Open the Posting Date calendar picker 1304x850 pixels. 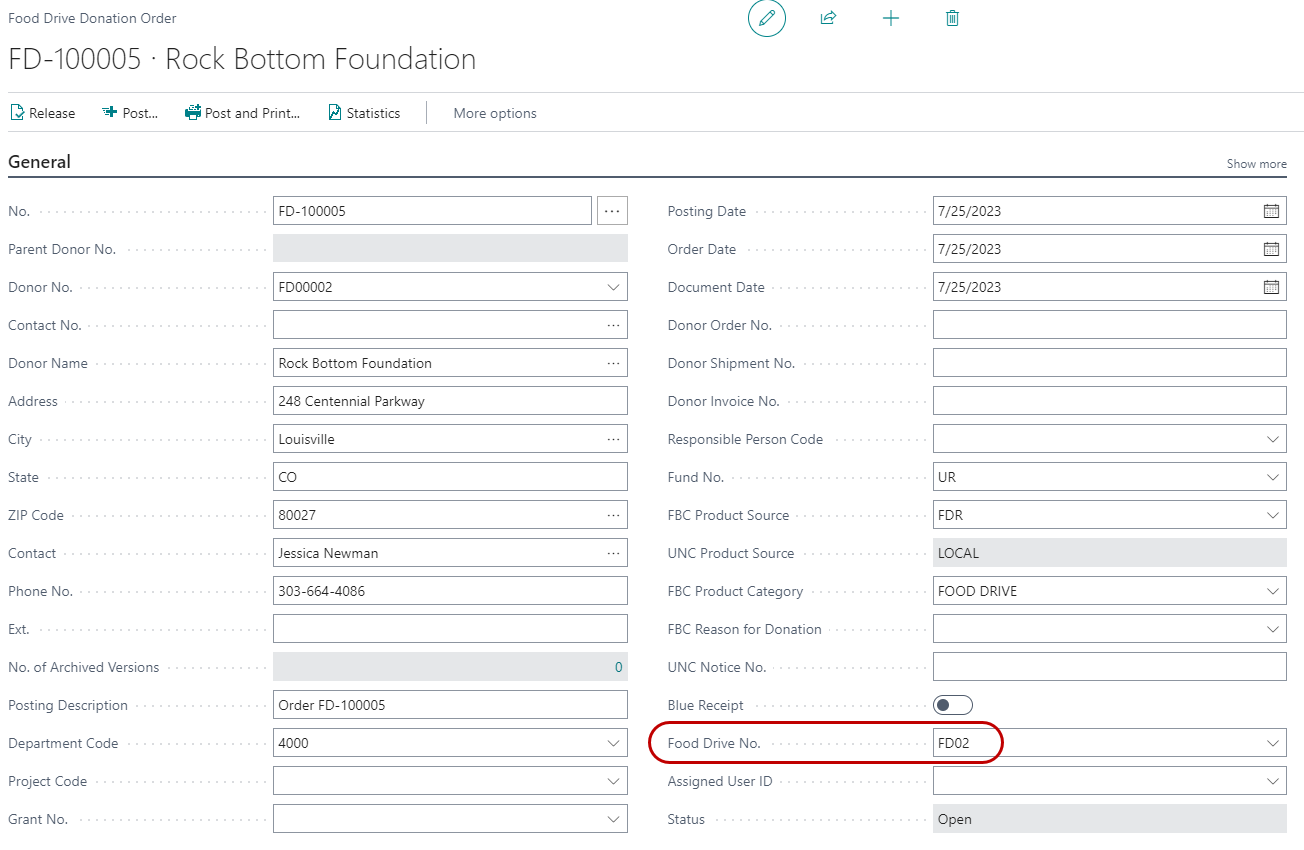pos(1271,211)
